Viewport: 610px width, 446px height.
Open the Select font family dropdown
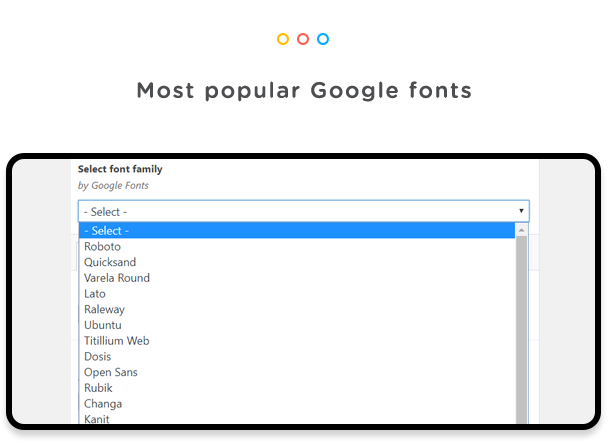click(303, 211)
